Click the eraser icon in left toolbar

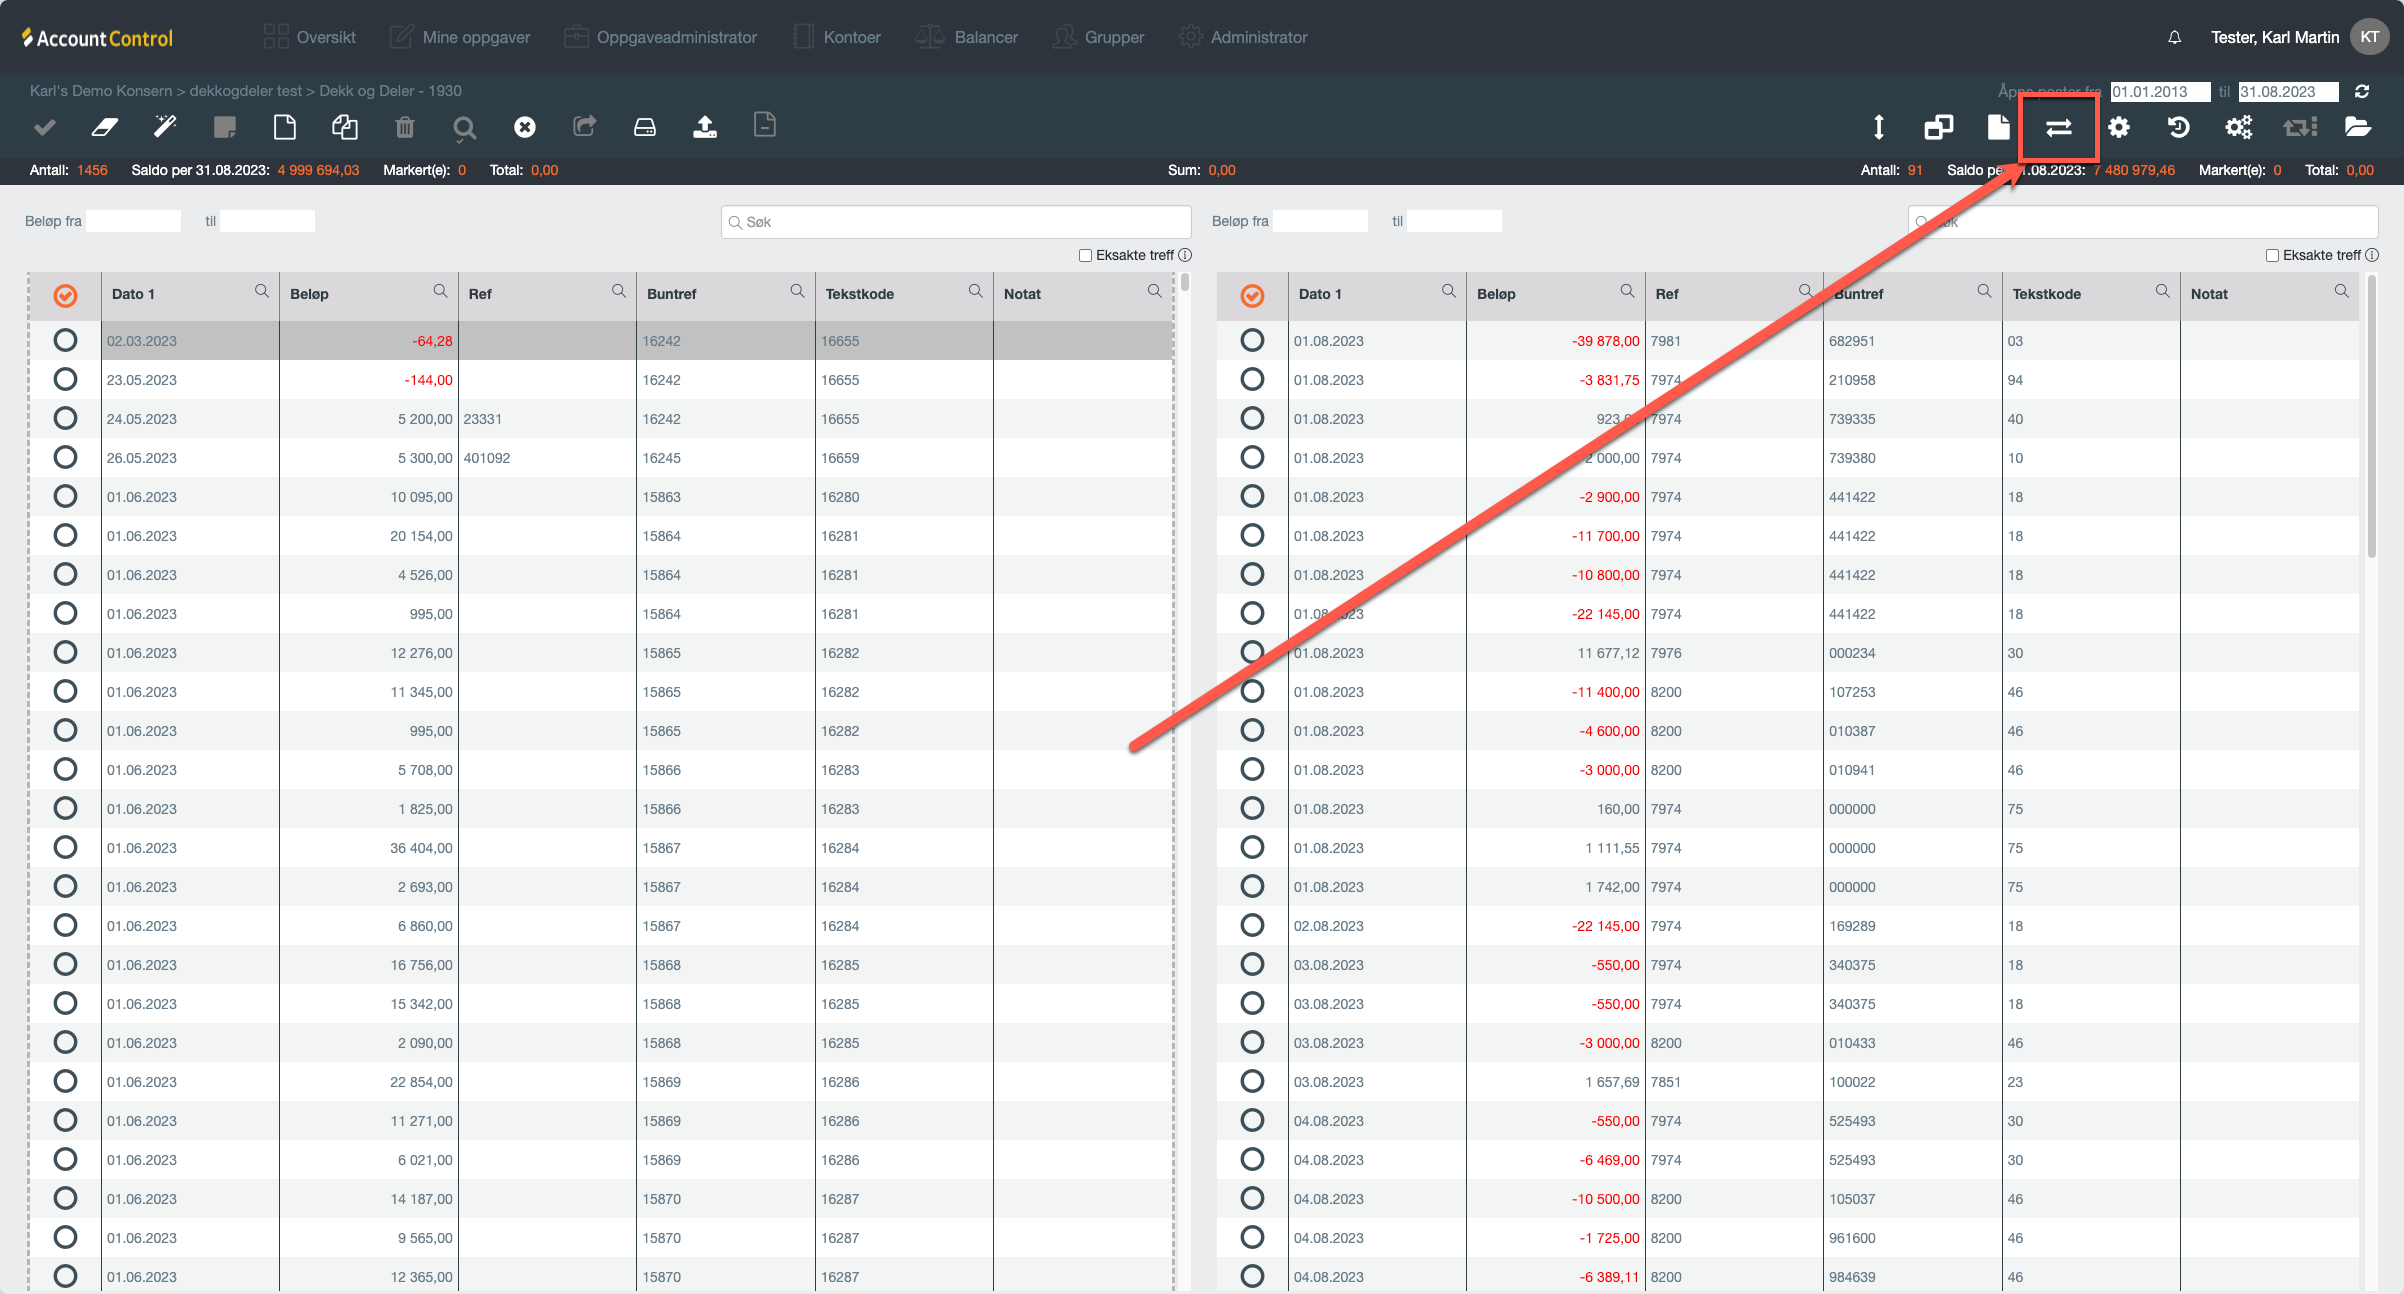coord(105,127)
